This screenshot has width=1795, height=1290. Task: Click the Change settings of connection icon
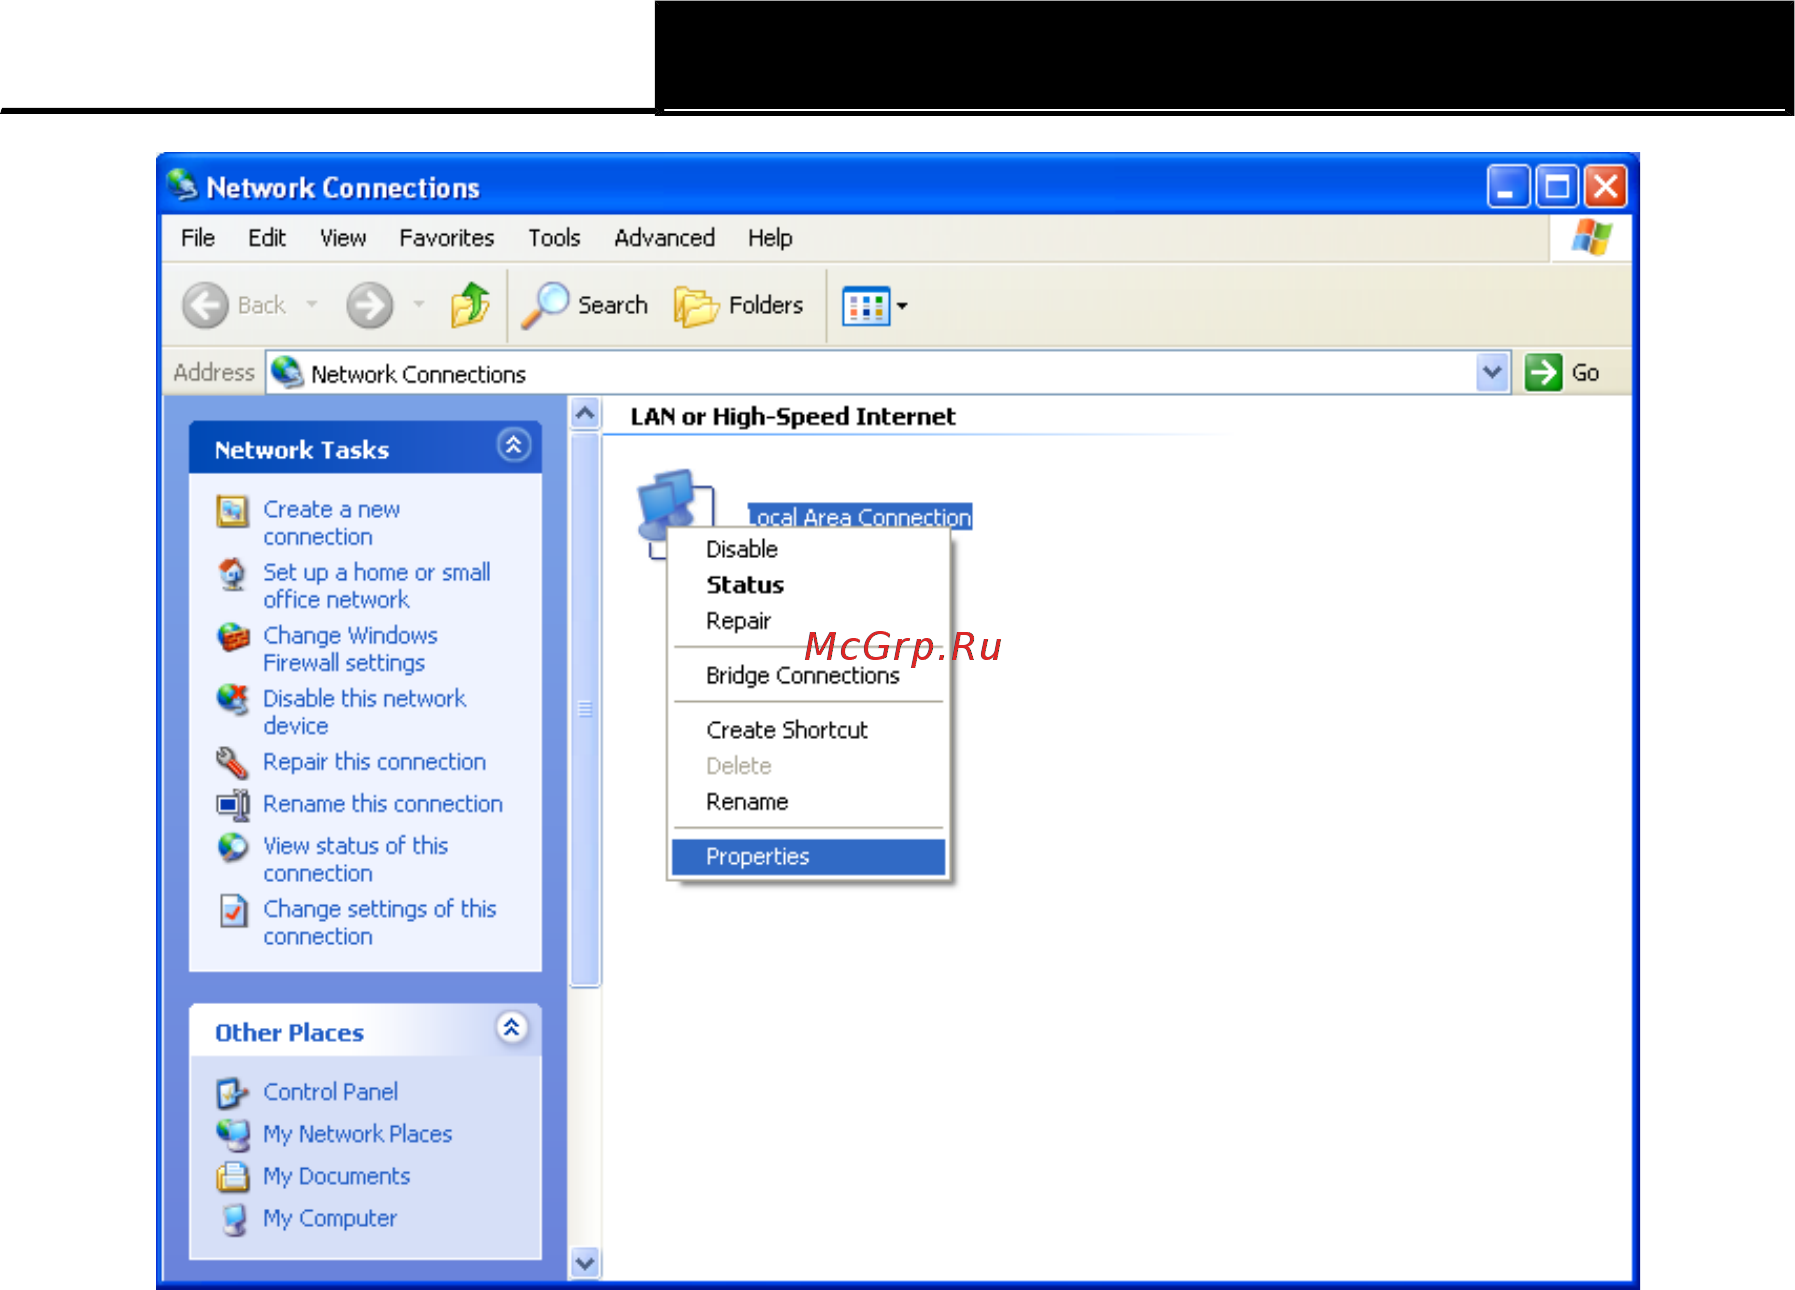point(233,910)
